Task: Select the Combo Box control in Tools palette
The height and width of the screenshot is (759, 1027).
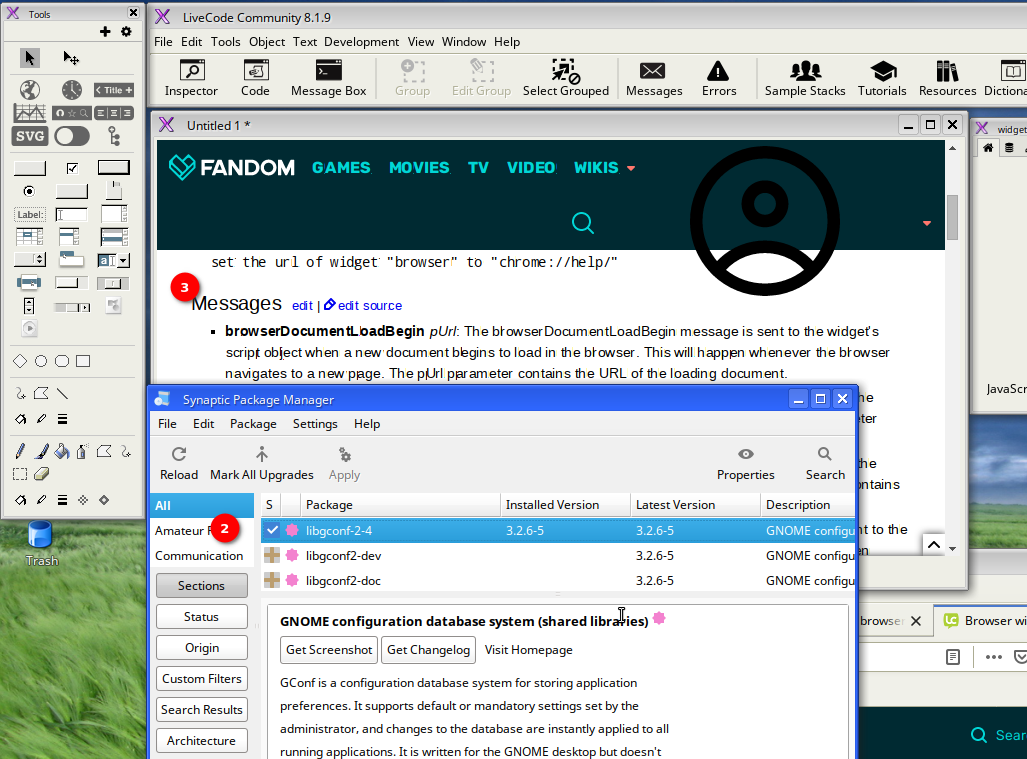Action: click(114, 260)
